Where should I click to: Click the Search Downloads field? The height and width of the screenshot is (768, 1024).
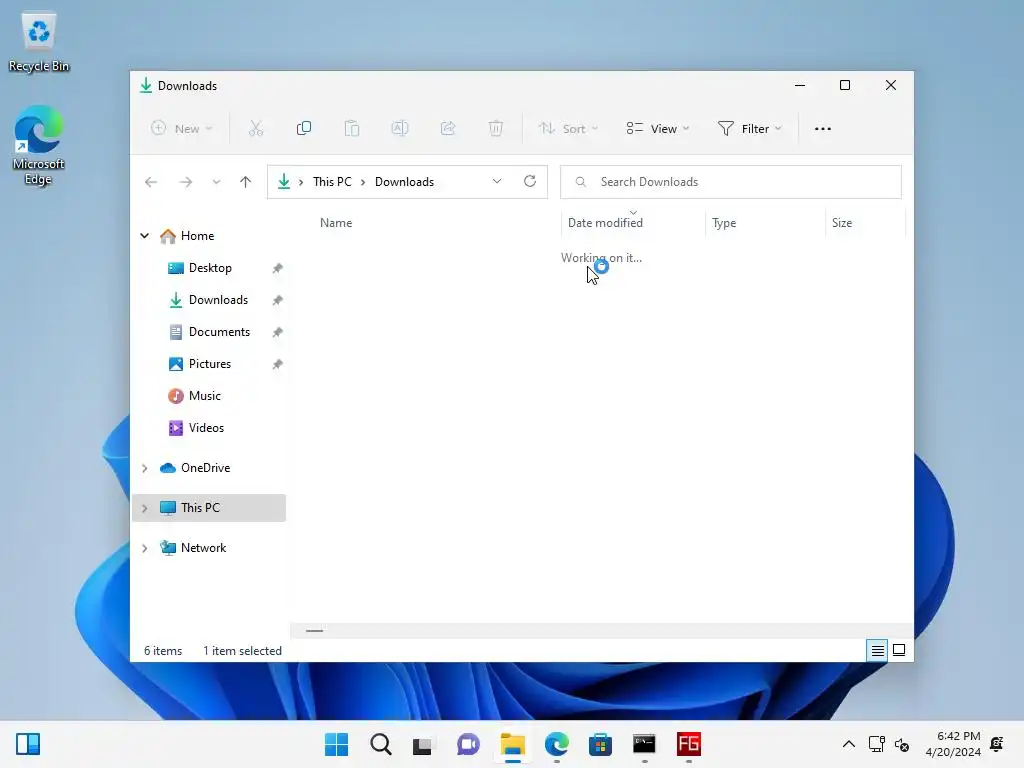pos(731,182)
